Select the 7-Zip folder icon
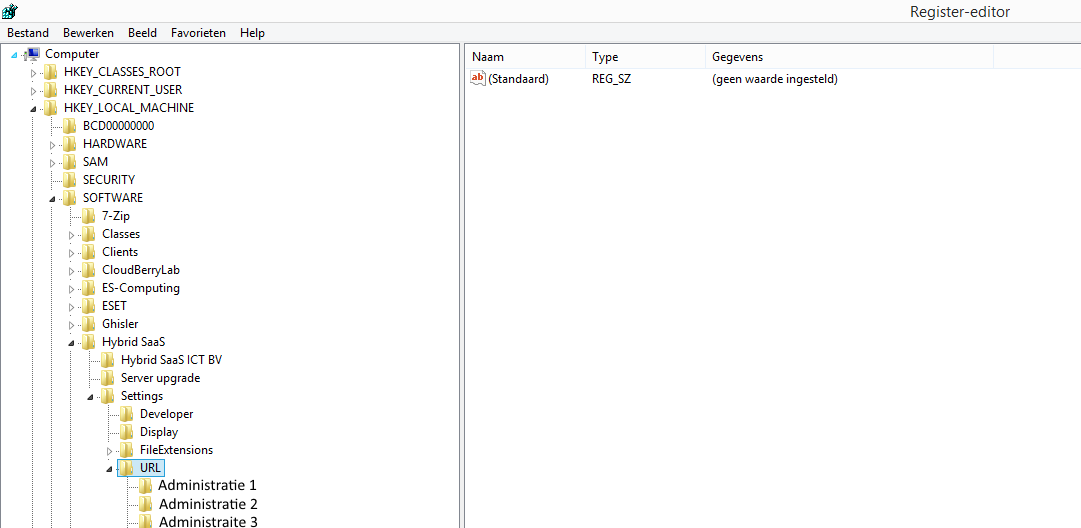 coord(89,216)
